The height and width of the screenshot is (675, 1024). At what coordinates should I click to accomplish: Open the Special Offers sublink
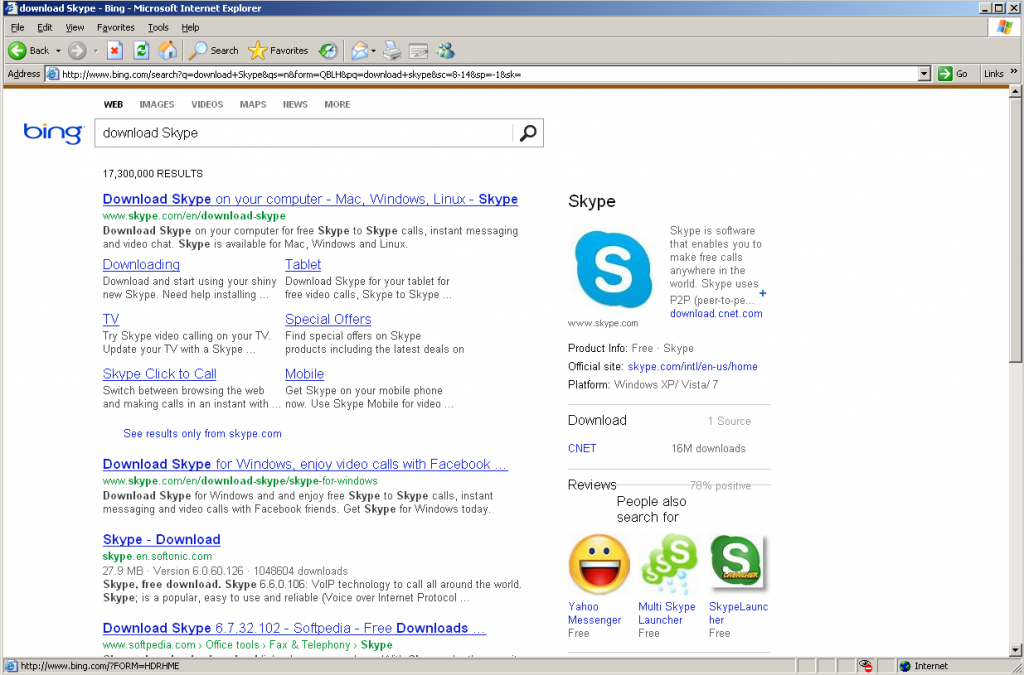tap(328, 319)
